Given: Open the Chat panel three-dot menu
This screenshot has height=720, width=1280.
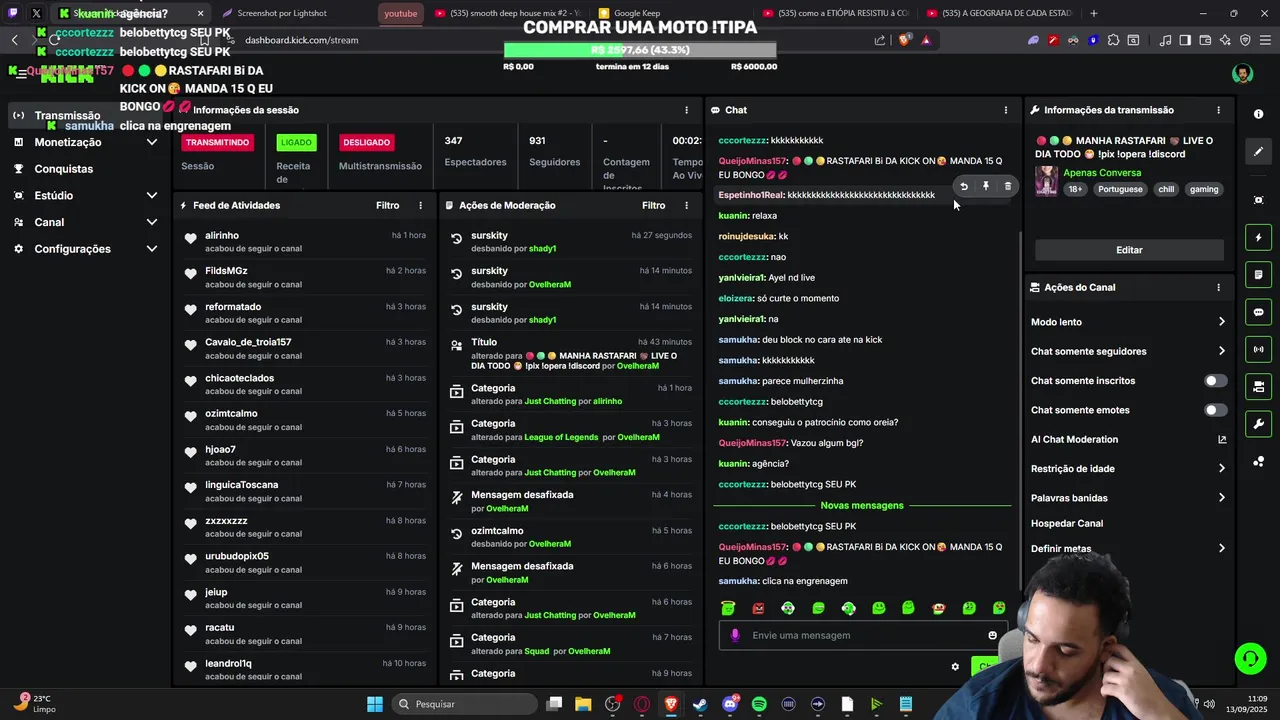Looking at the screenshot, I should tap(1006, 110).
